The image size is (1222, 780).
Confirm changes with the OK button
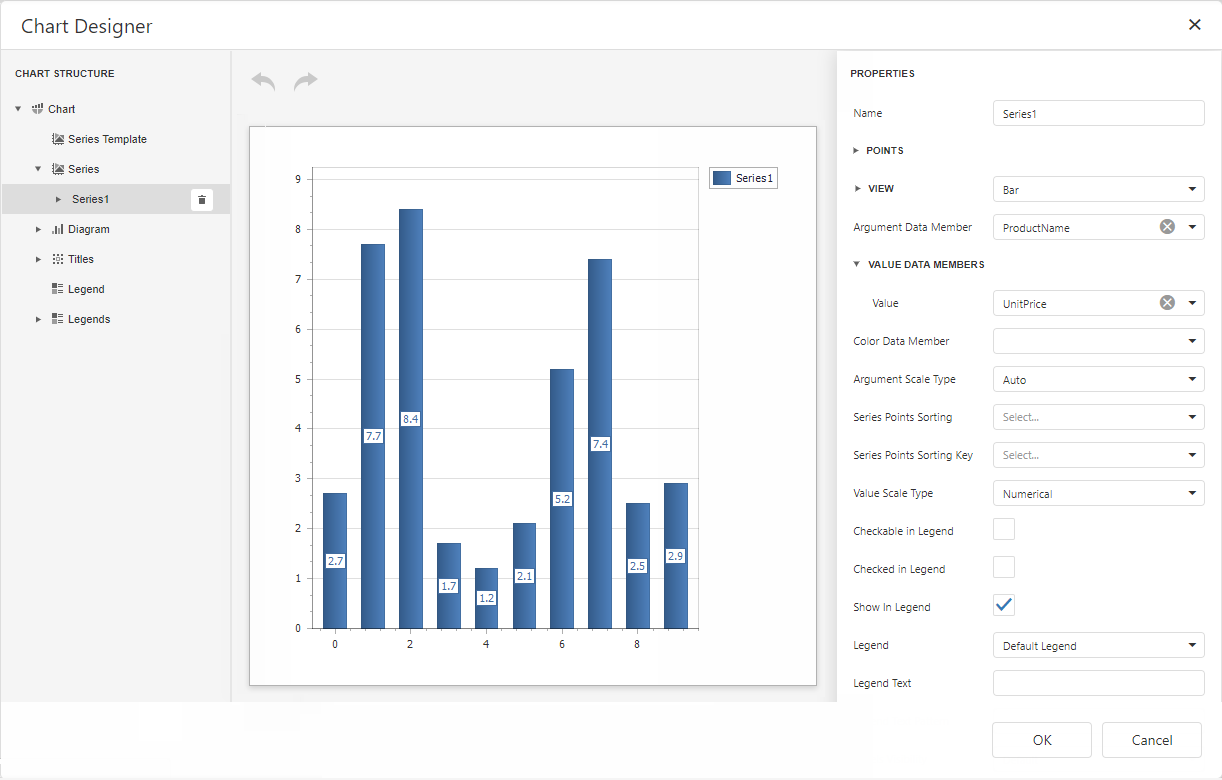pyautogui.click(x=1041, y=740)
